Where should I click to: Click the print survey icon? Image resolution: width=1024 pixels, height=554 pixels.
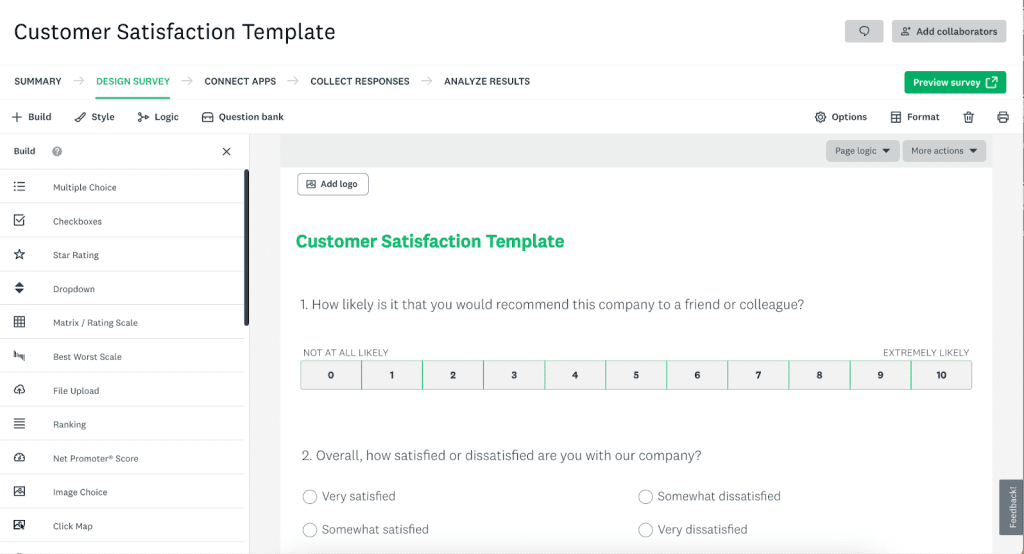click(x=1002, y=117)
